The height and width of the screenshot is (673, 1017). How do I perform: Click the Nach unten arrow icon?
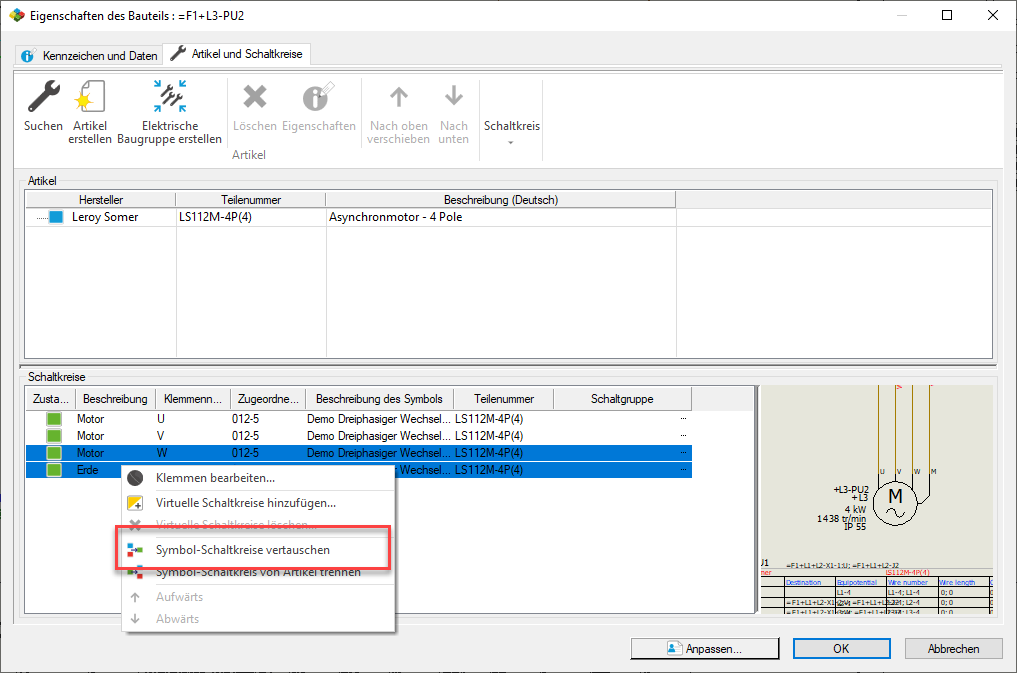453,97
